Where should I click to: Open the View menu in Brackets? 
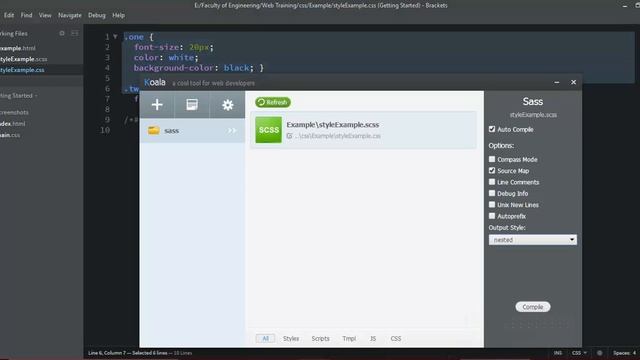point(45,15)
